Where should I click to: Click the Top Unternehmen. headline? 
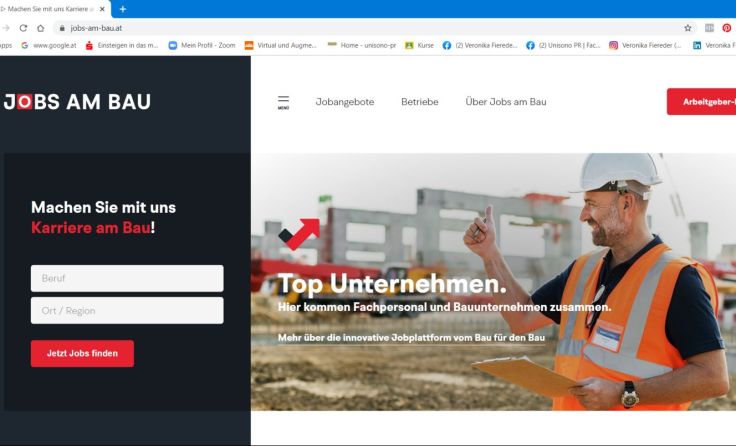point(392,284)
